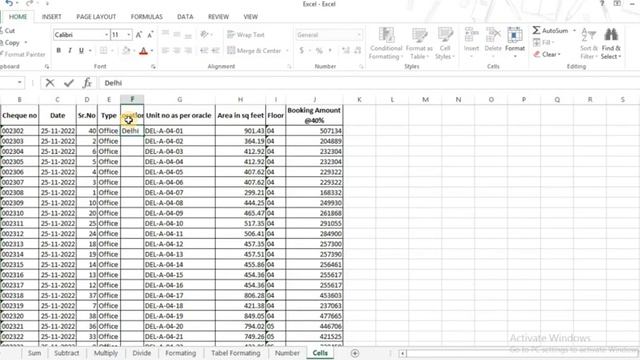640x360 pixels.
Task: Toggle Italic formatting button
Action: [70, 51]
